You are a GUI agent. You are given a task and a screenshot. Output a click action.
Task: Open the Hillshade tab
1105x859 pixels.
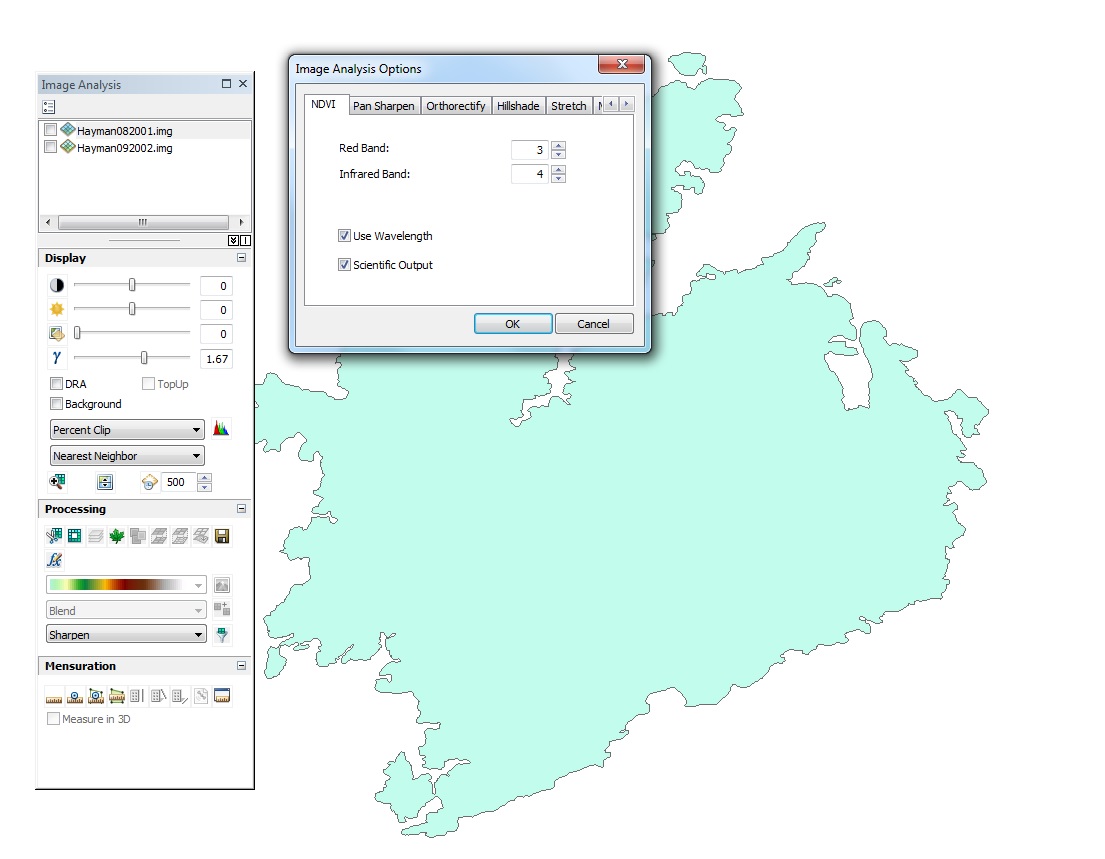point(518,106)
